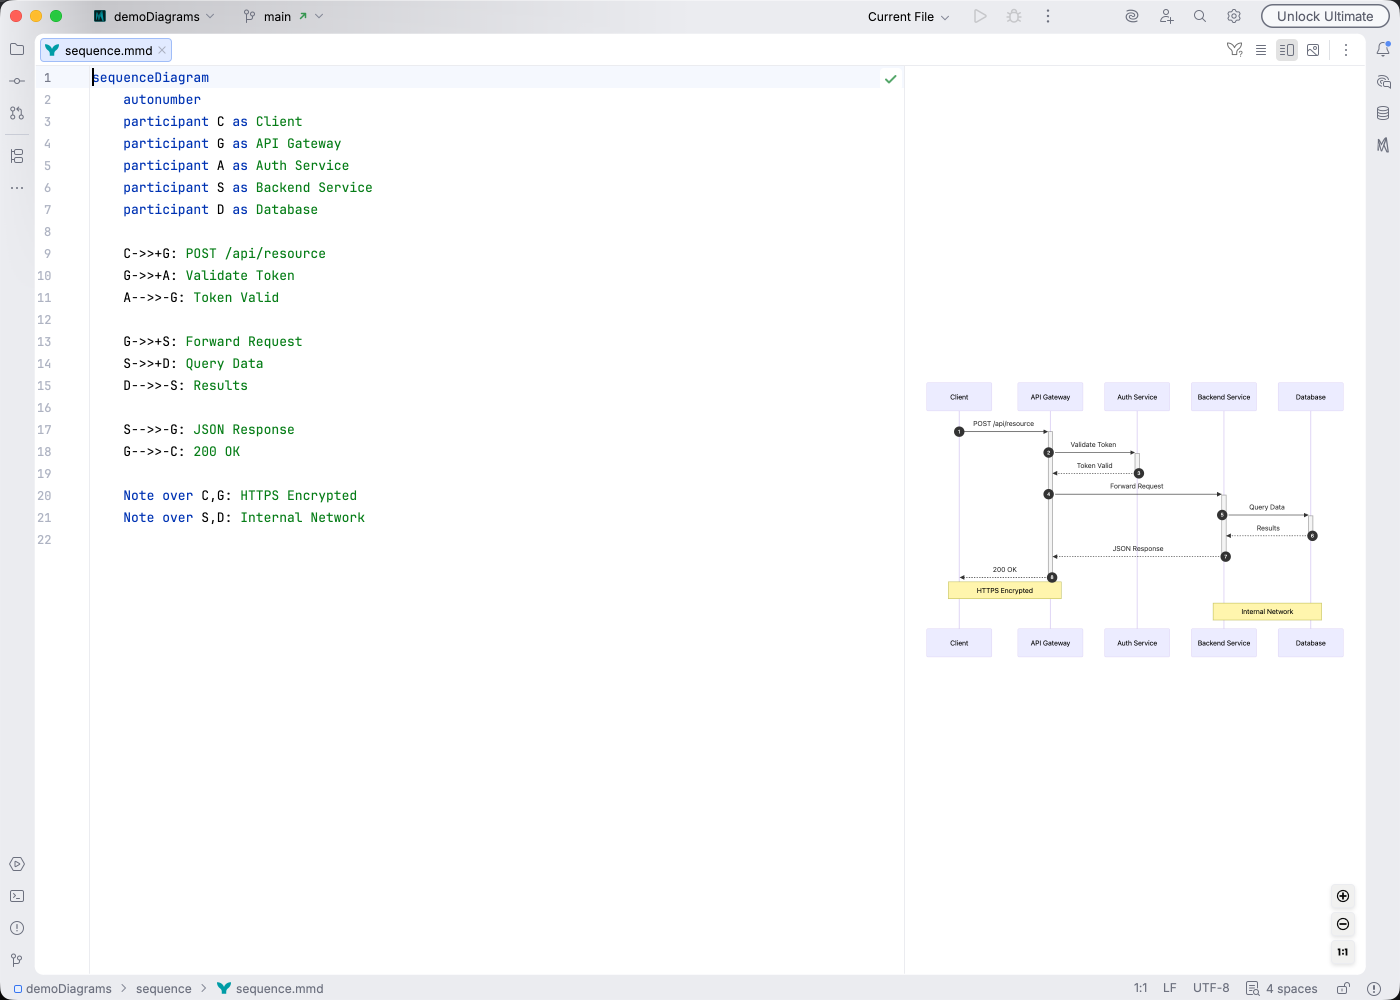Open the Current File run configuration dropdown
The width and height of the screenshot is (1400, 1000).
coord(906,16)
